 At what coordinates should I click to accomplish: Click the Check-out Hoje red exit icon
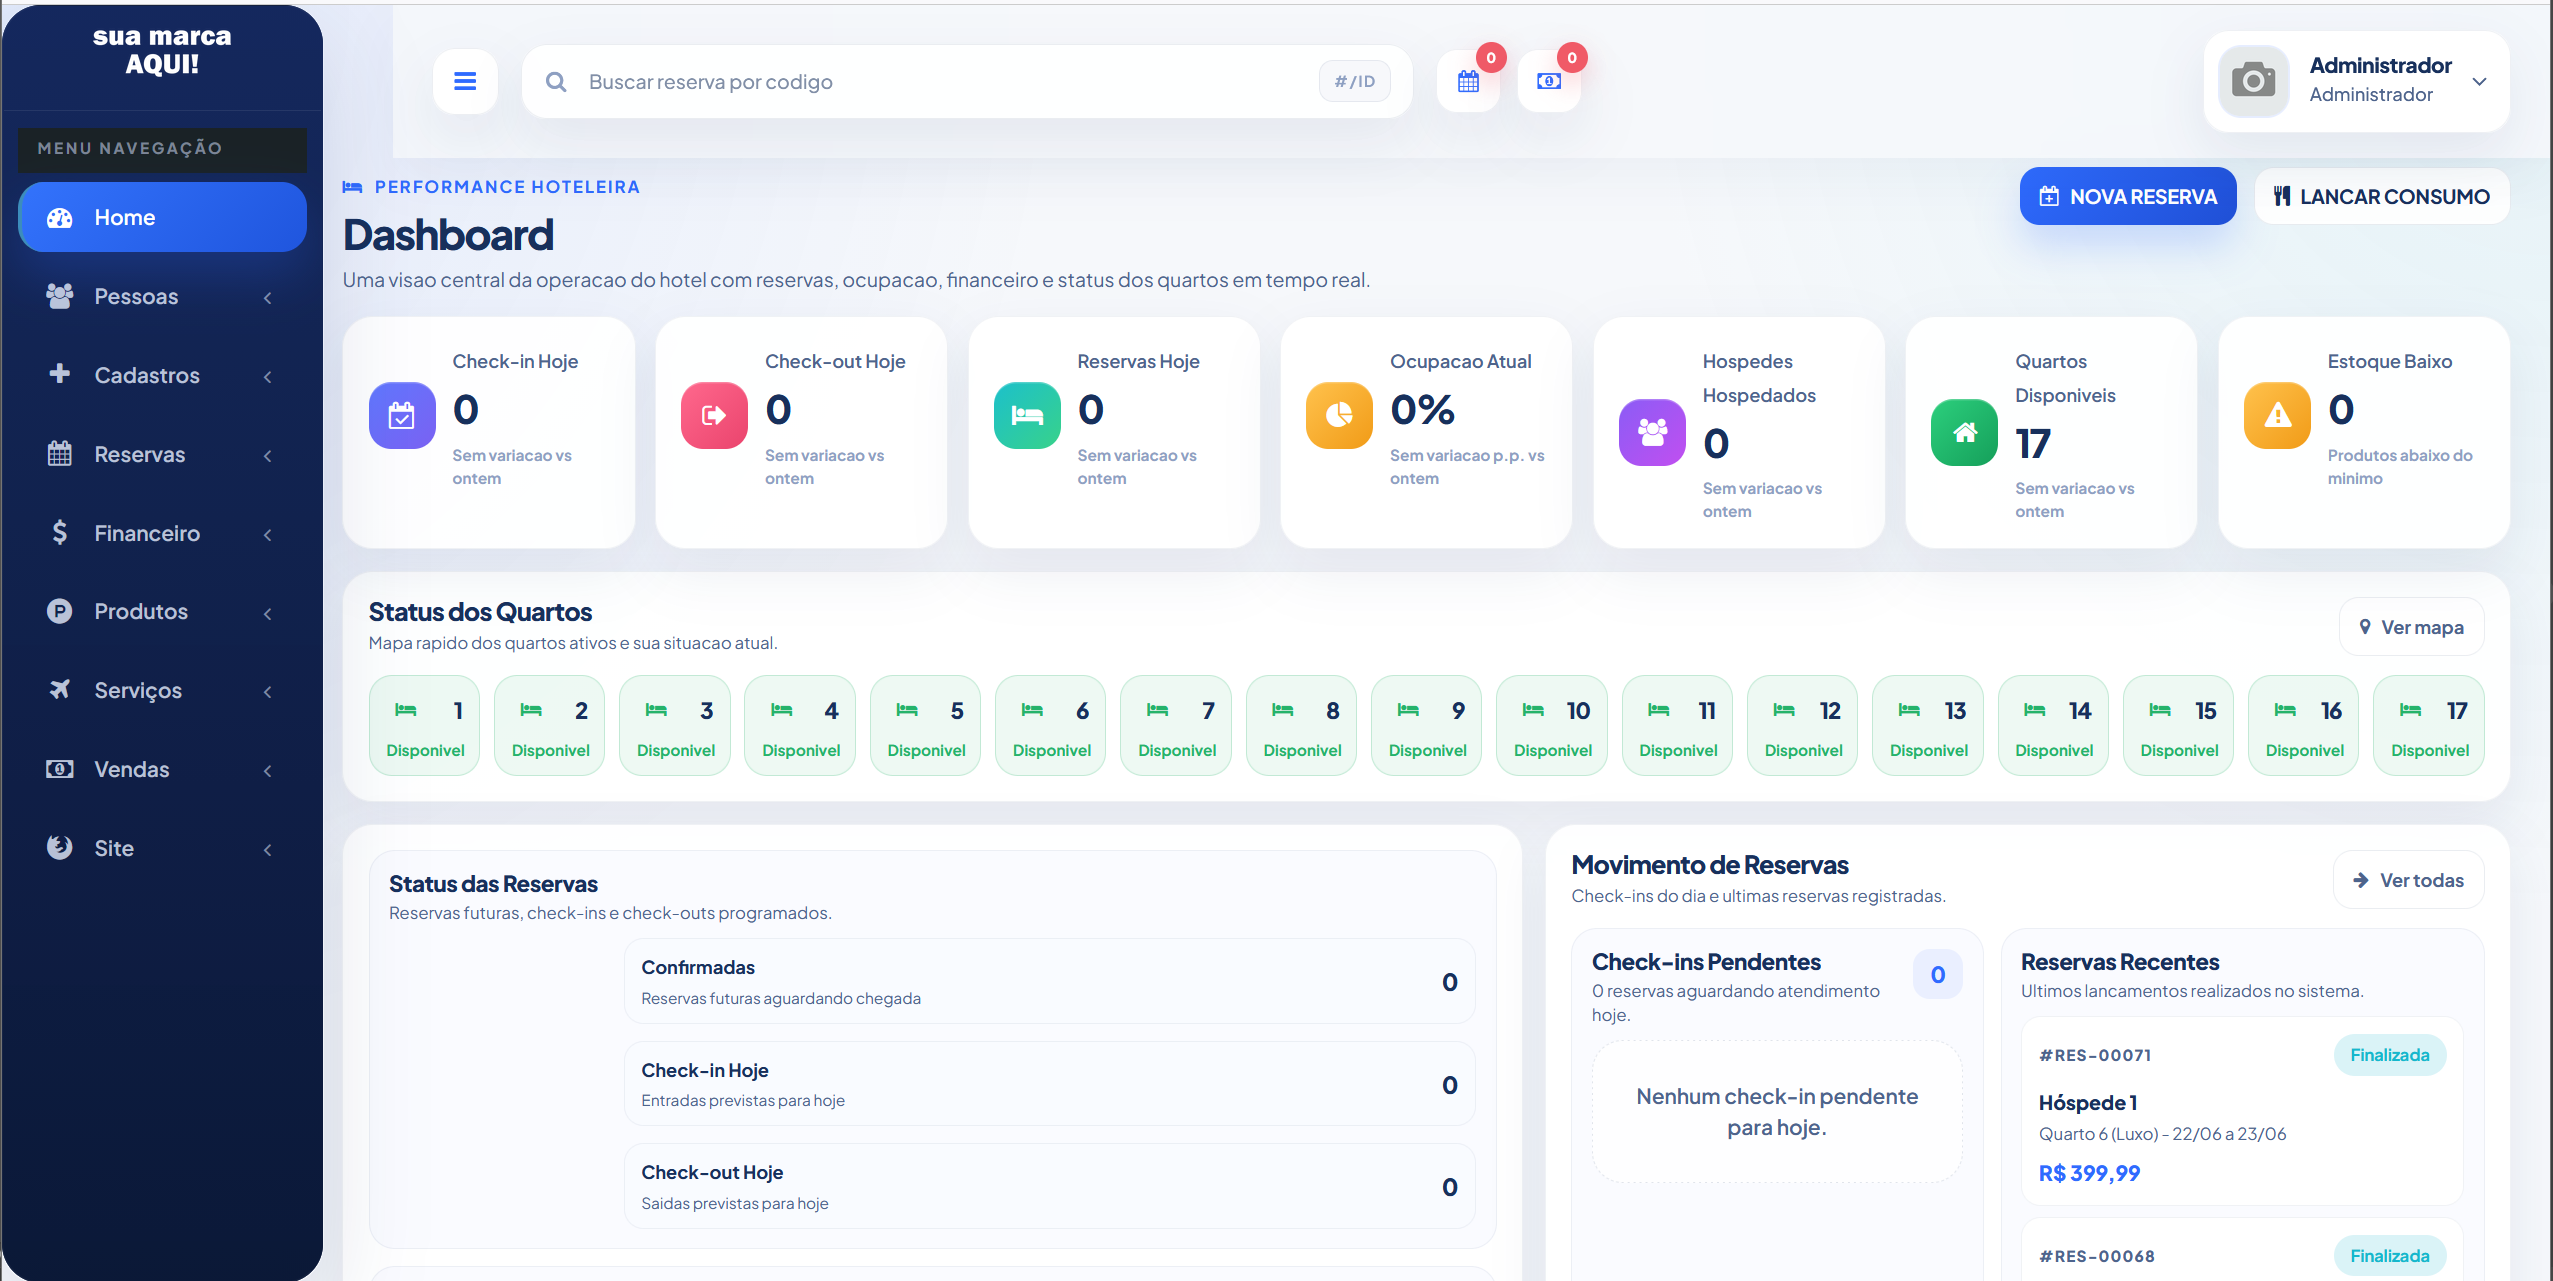(x=714, y=415)
